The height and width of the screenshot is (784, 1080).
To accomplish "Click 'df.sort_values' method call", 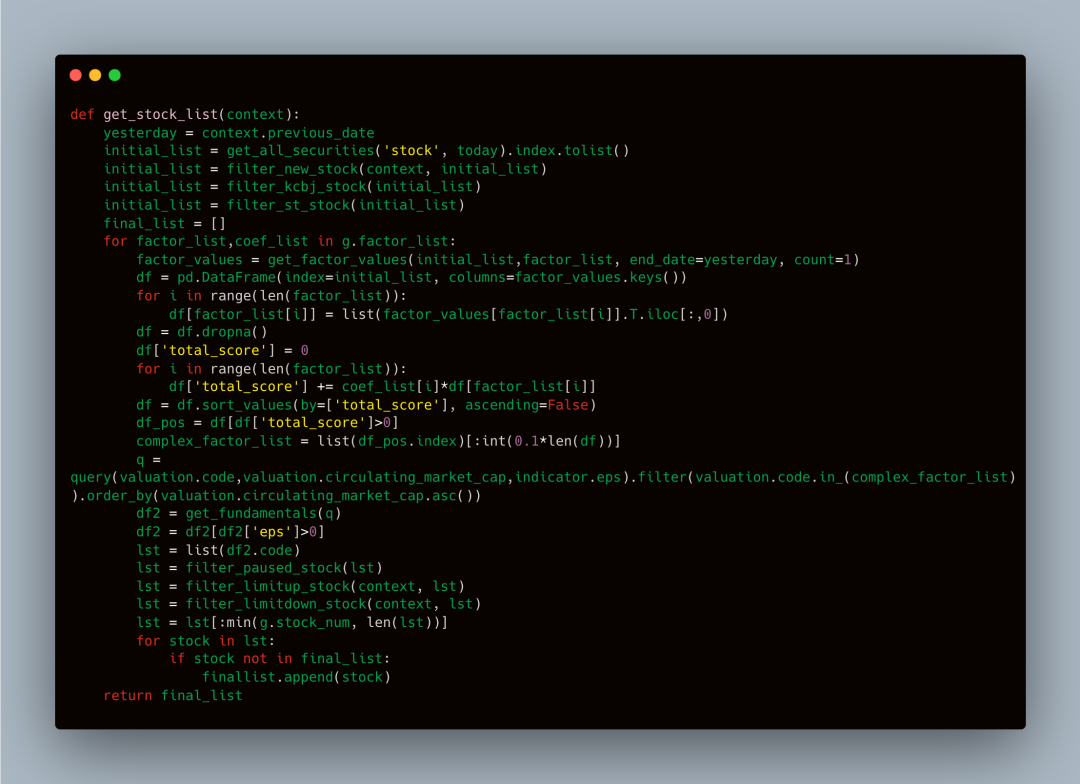I will pyautogui.click(x=235, y=405).
